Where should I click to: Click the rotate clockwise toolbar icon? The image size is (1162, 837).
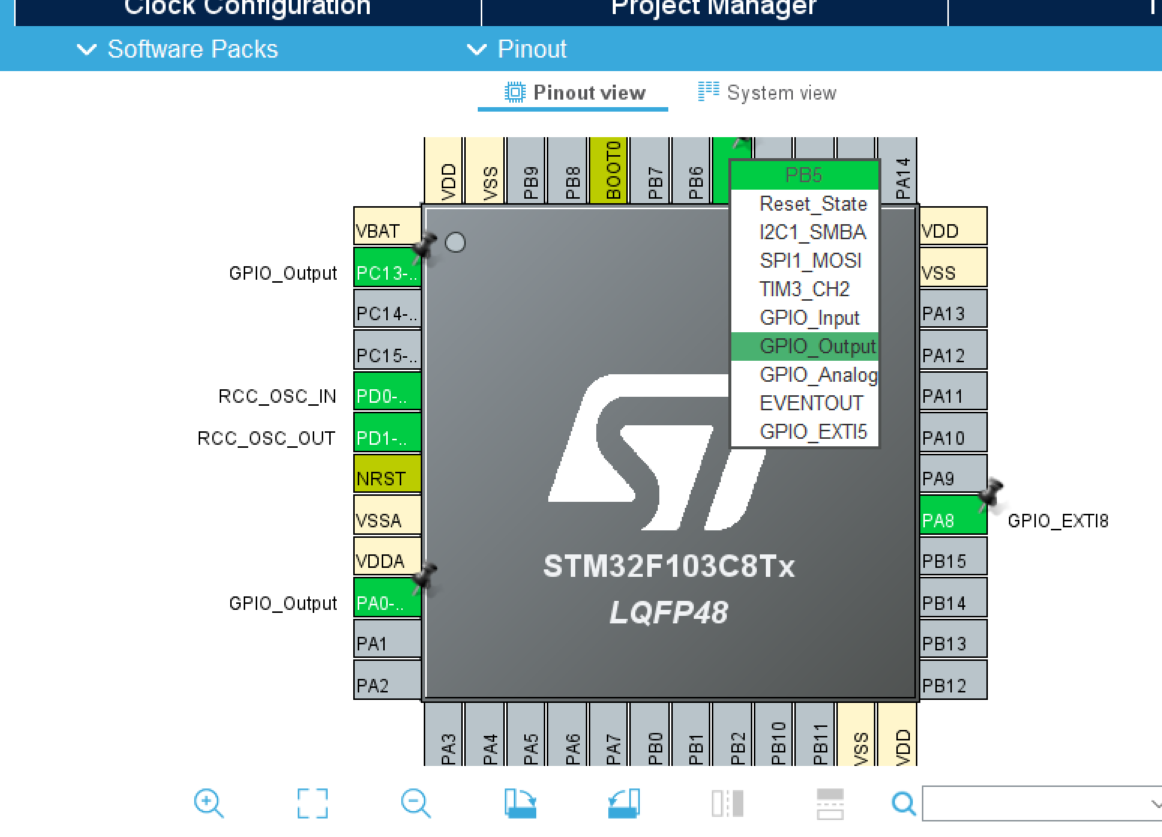pyautogui.click(x=519, y=803)
